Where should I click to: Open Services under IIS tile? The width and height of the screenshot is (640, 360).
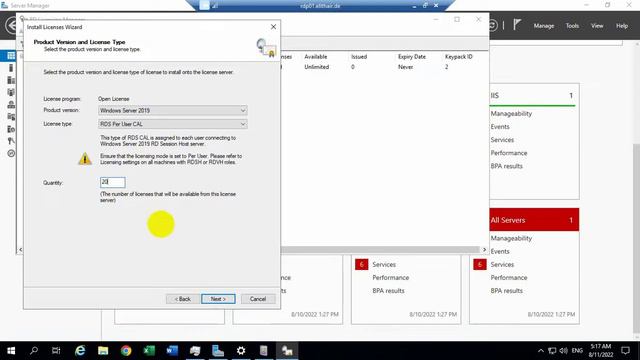pyautogui.click(x=502, y=140)
